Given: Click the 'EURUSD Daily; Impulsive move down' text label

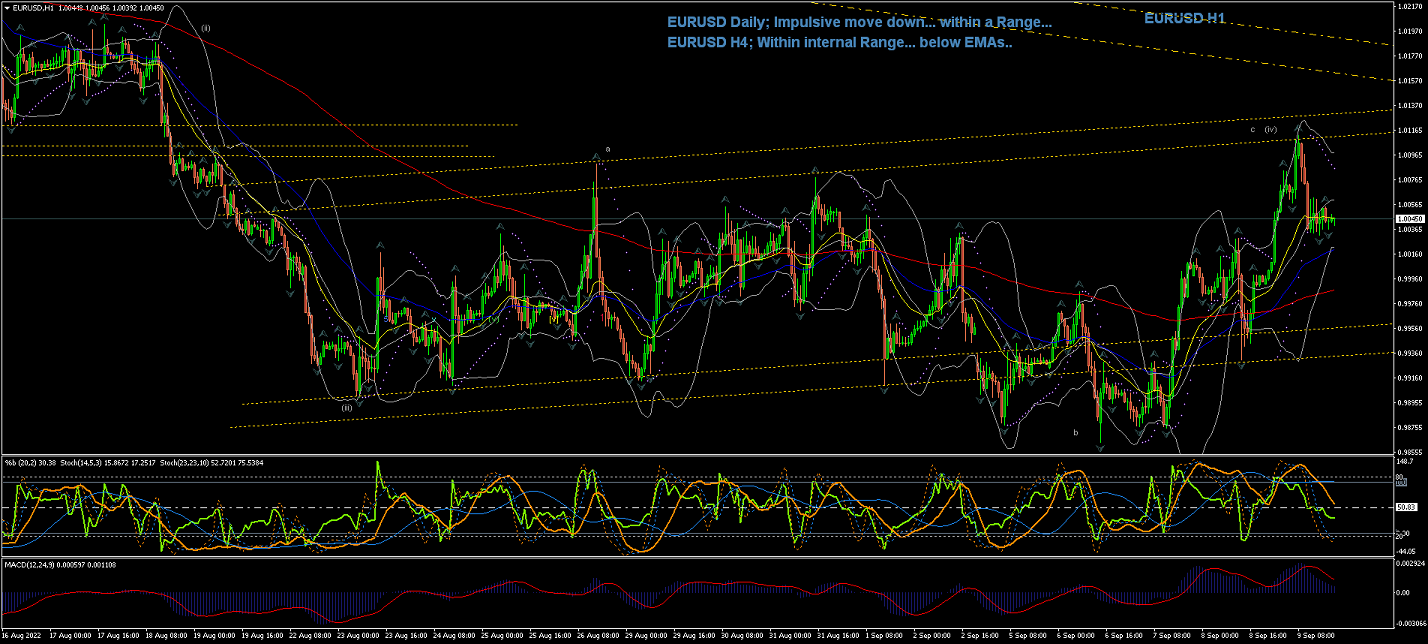Looking at the screenshot, I should pyautogui.click(x=859, y=22).
